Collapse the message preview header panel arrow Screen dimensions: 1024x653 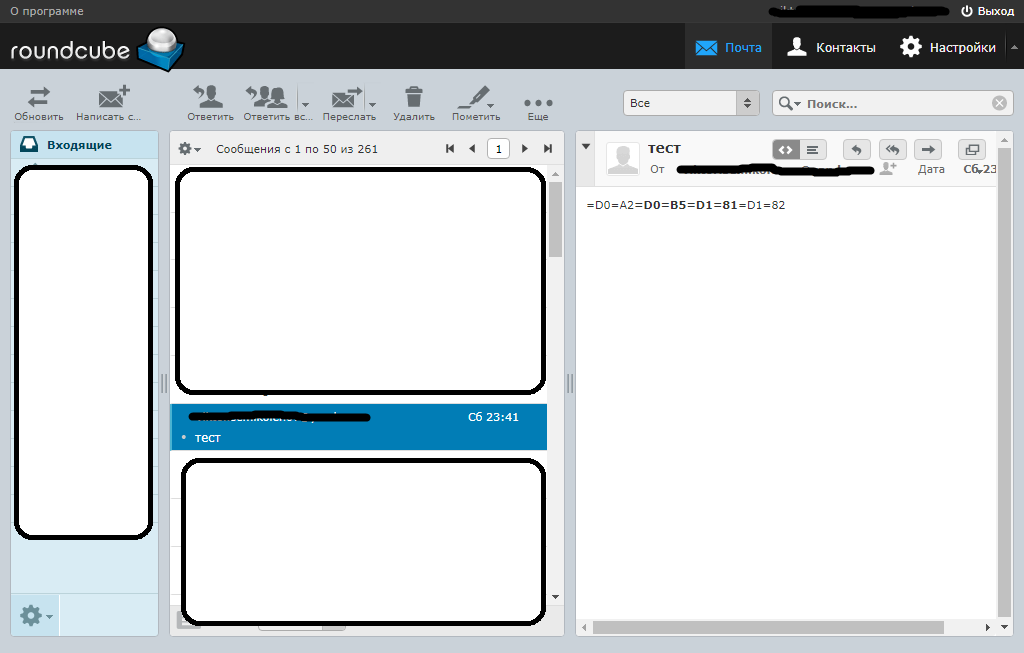pyautogui.click(x=585, y=144)
